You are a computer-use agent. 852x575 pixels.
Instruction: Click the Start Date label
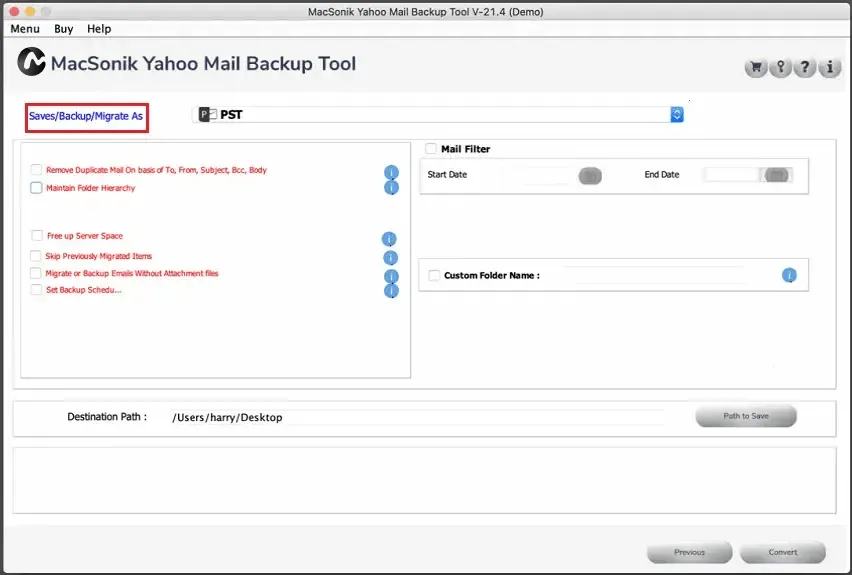coord(447,174)
